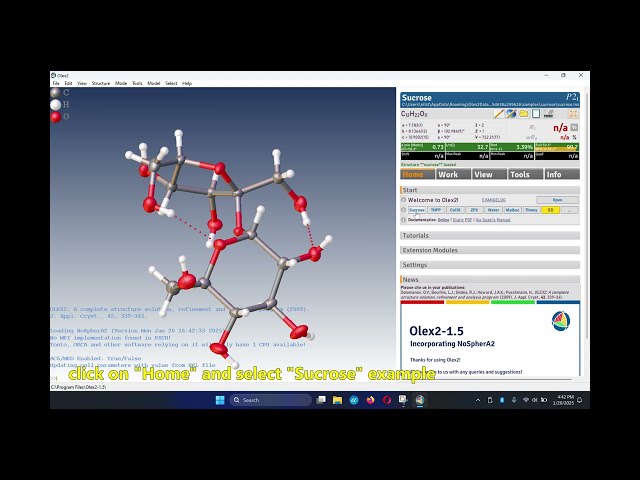Click the blank page icon in header

(536, 114)
